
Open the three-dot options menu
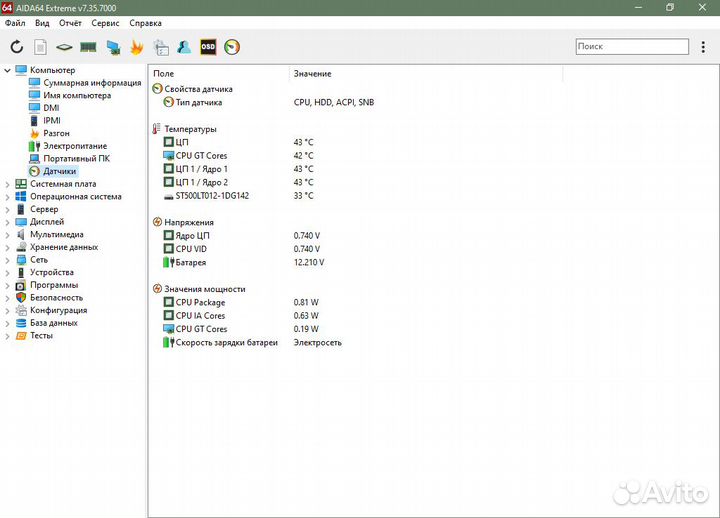click(703, 47)
